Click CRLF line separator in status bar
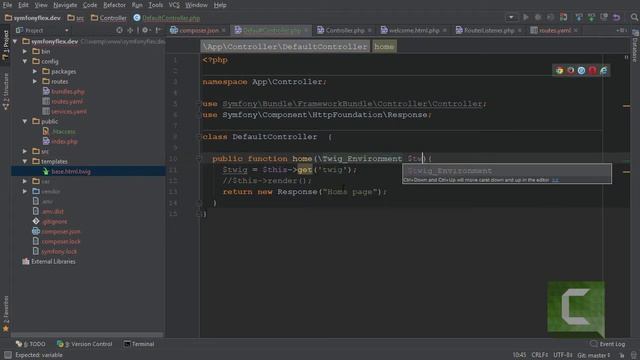 tap(540, 355)
